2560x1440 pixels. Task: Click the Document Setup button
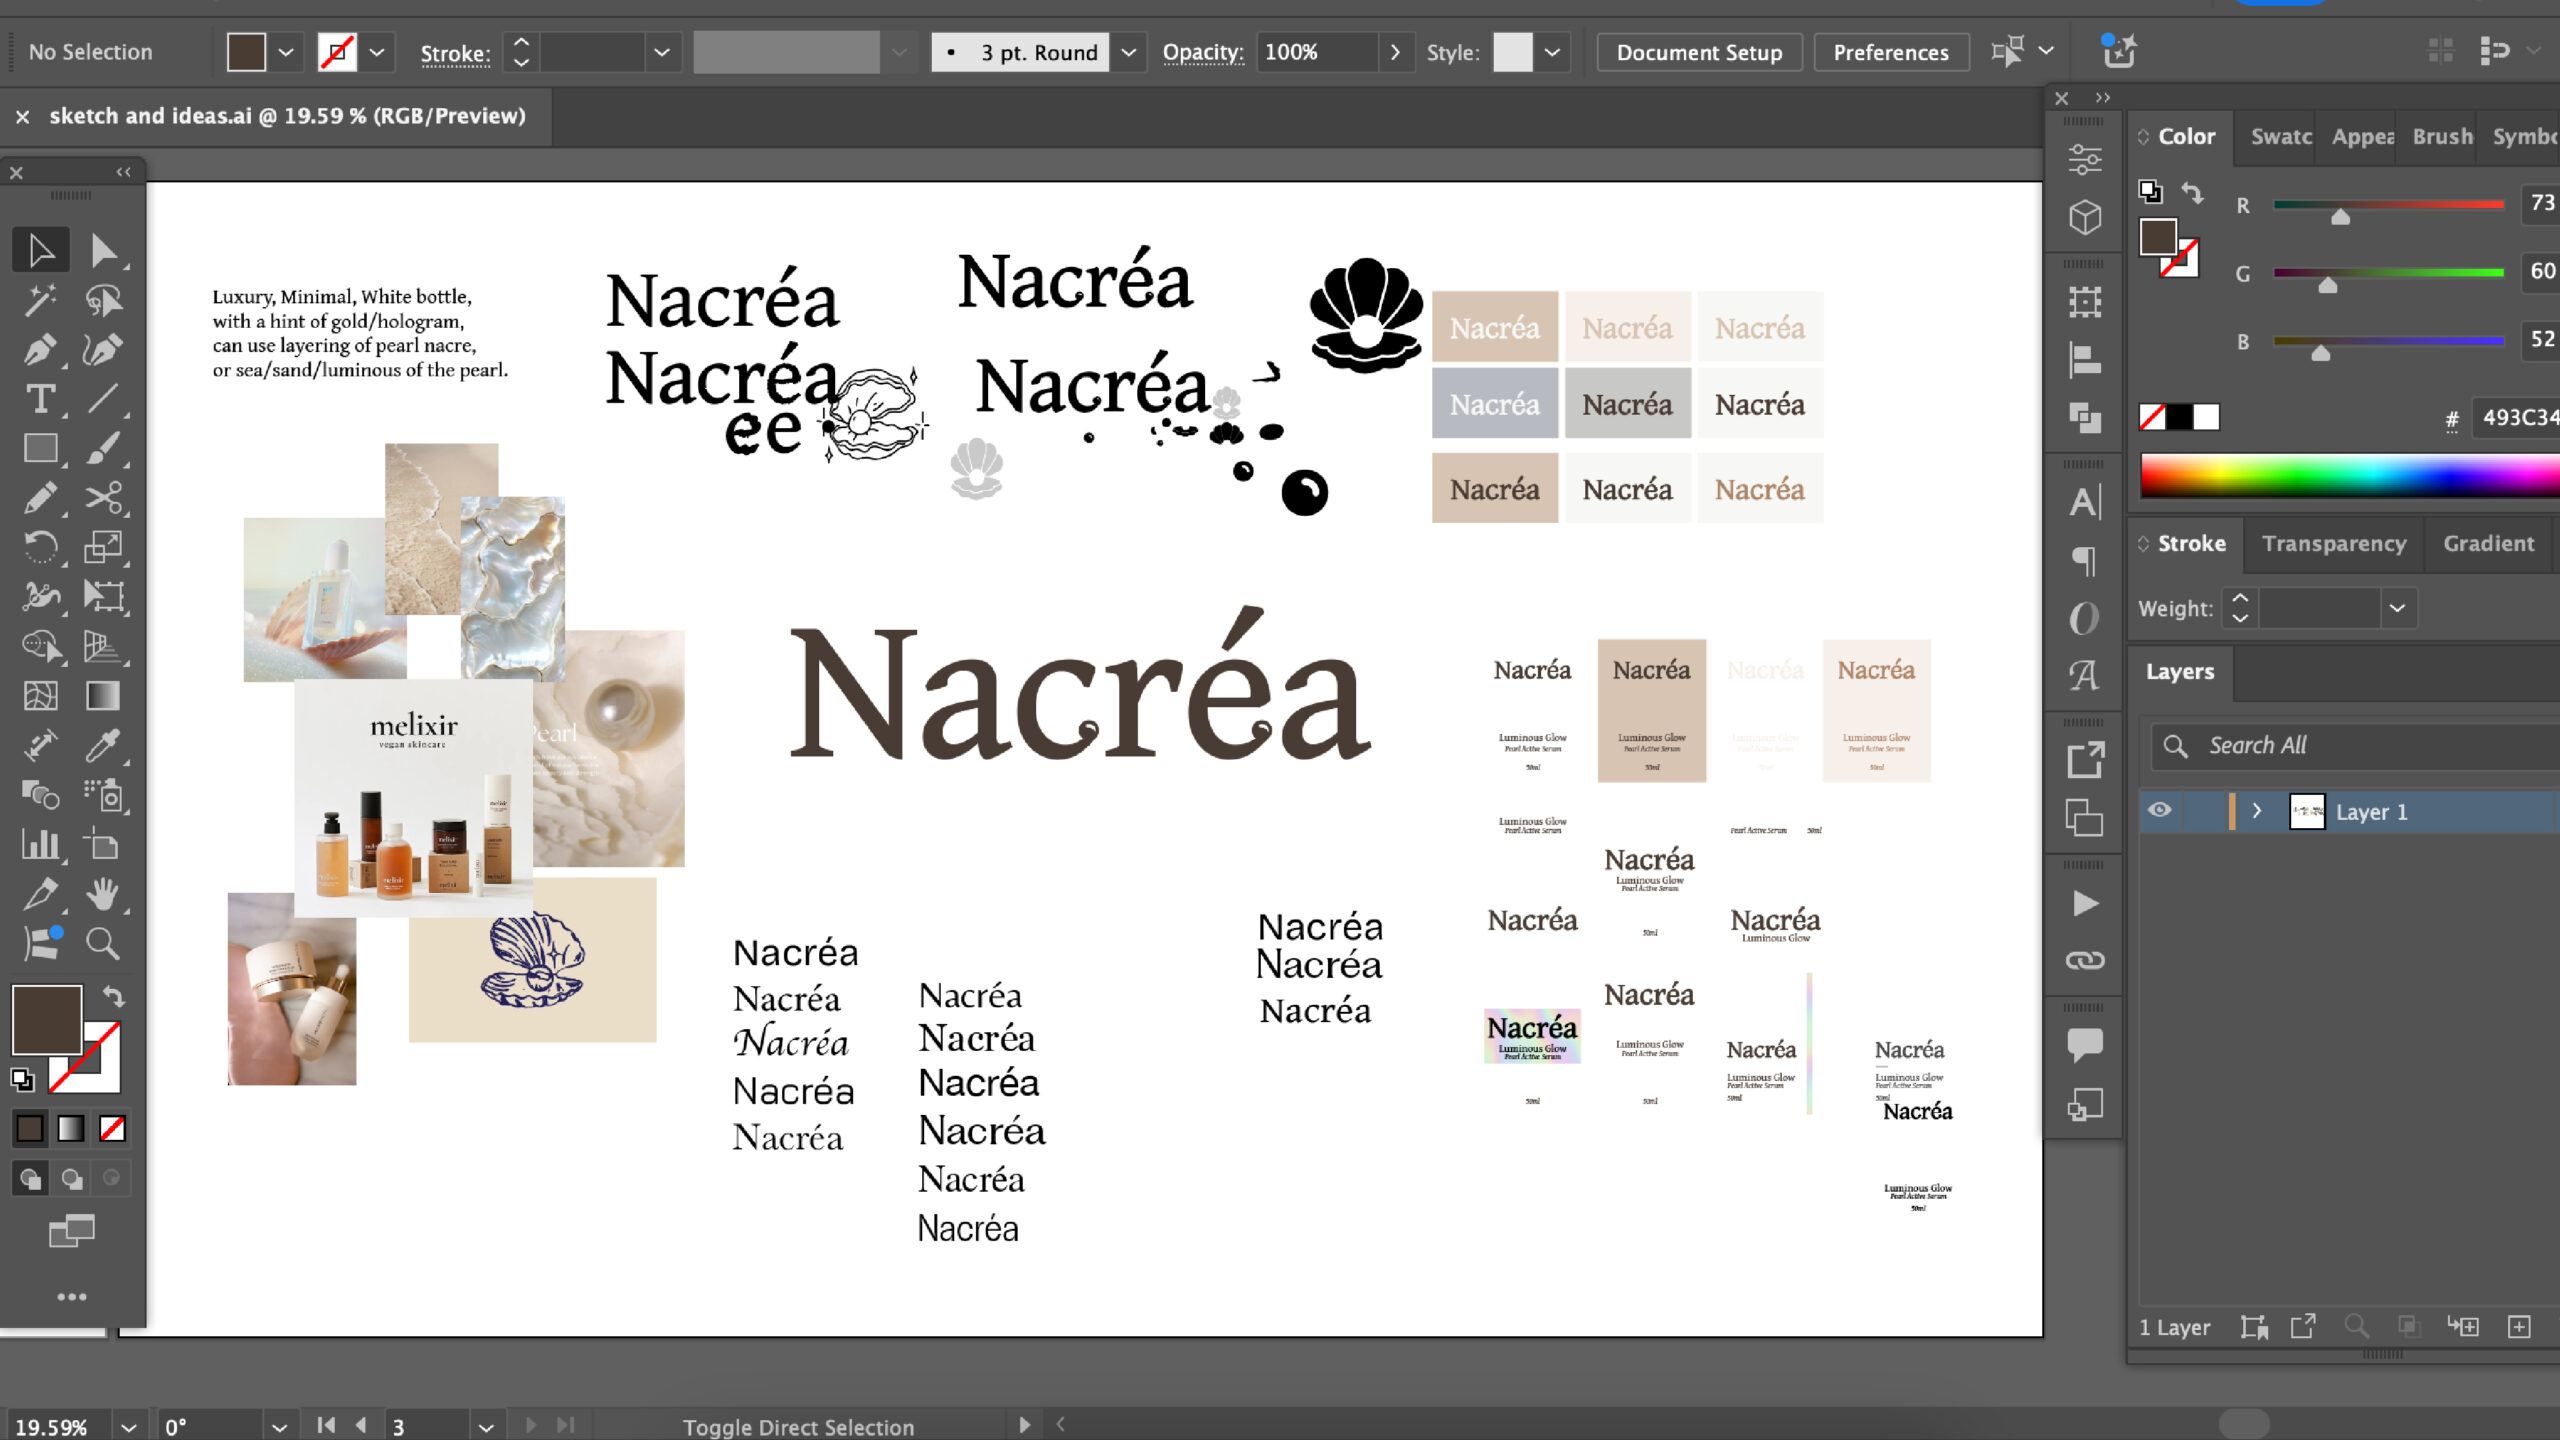pos(1699,52)
